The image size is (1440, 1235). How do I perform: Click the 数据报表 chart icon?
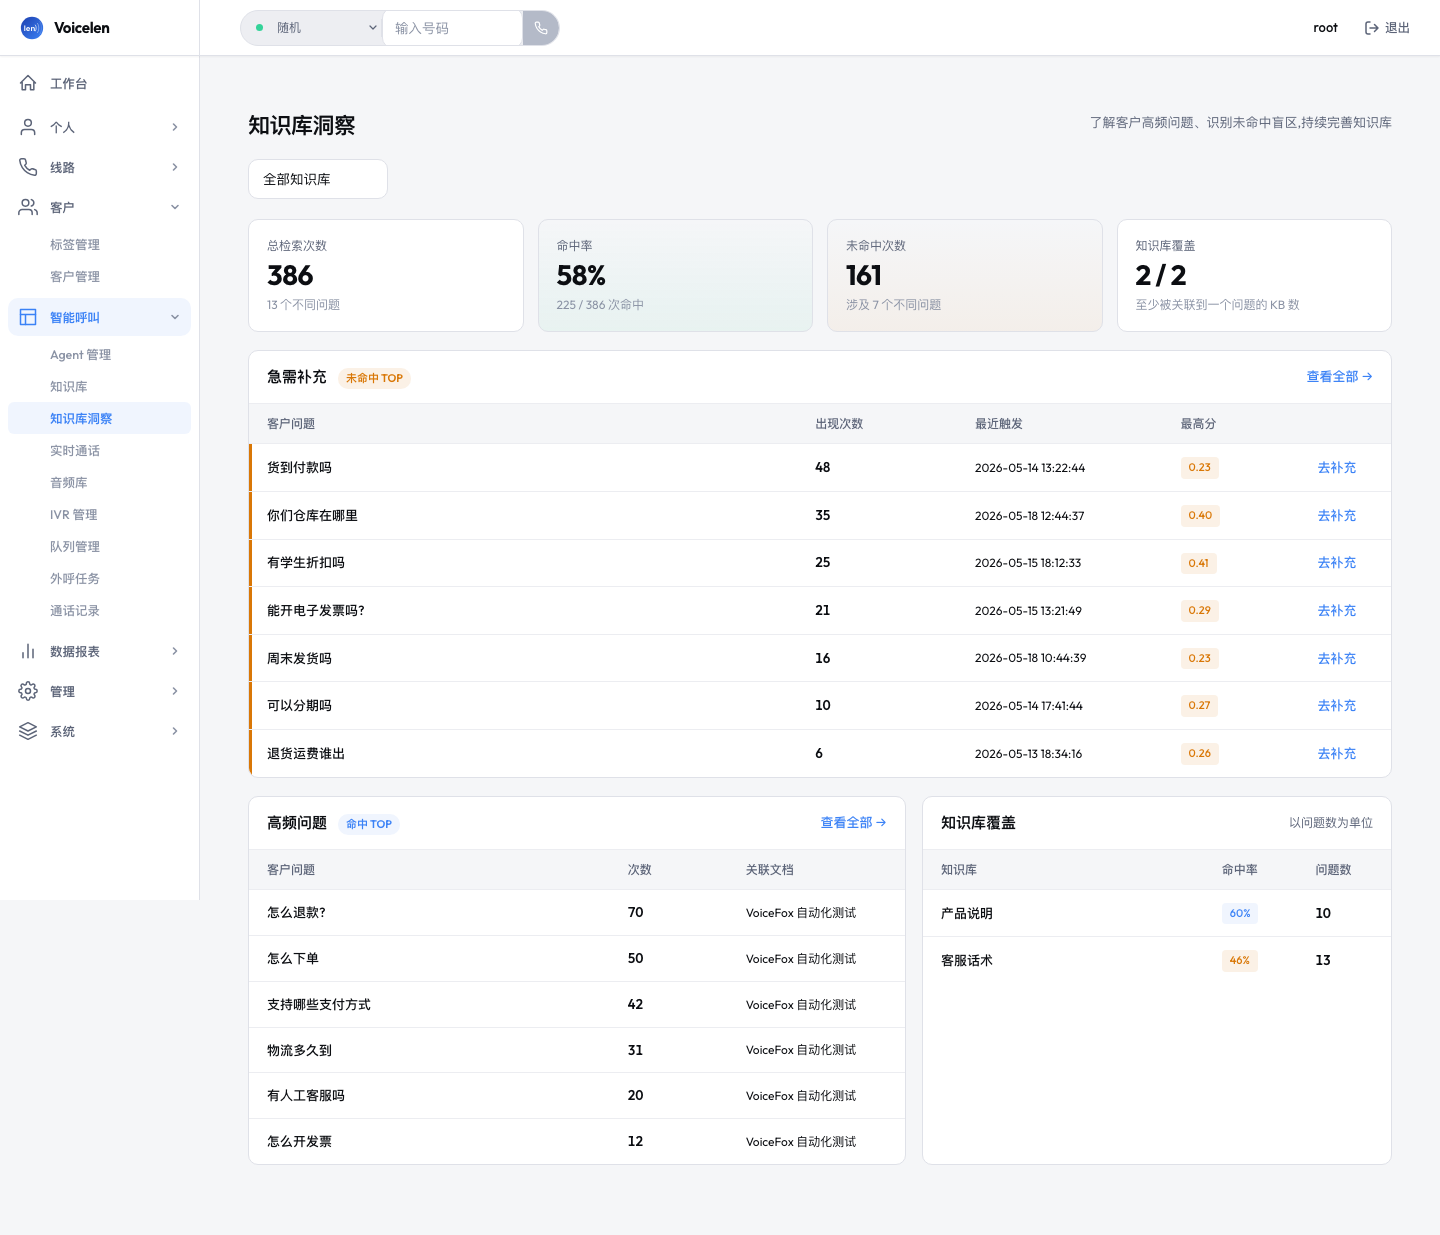[28, 651]
